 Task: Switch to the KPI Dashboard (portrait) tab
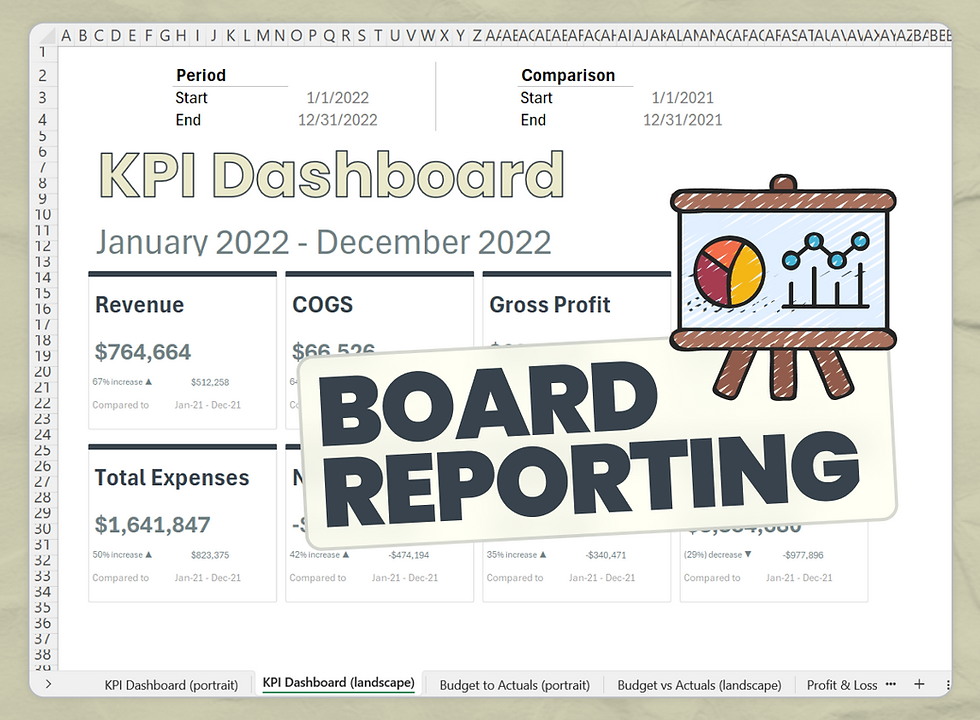pos(171,684)
